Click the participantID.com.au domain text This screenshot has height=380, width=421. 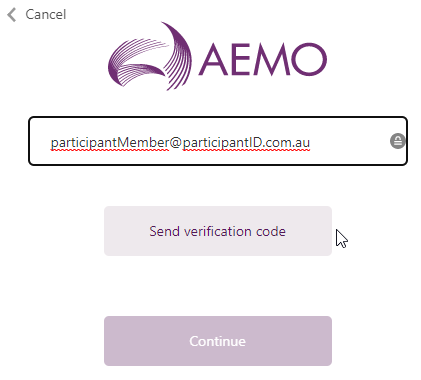coord(246,143)
